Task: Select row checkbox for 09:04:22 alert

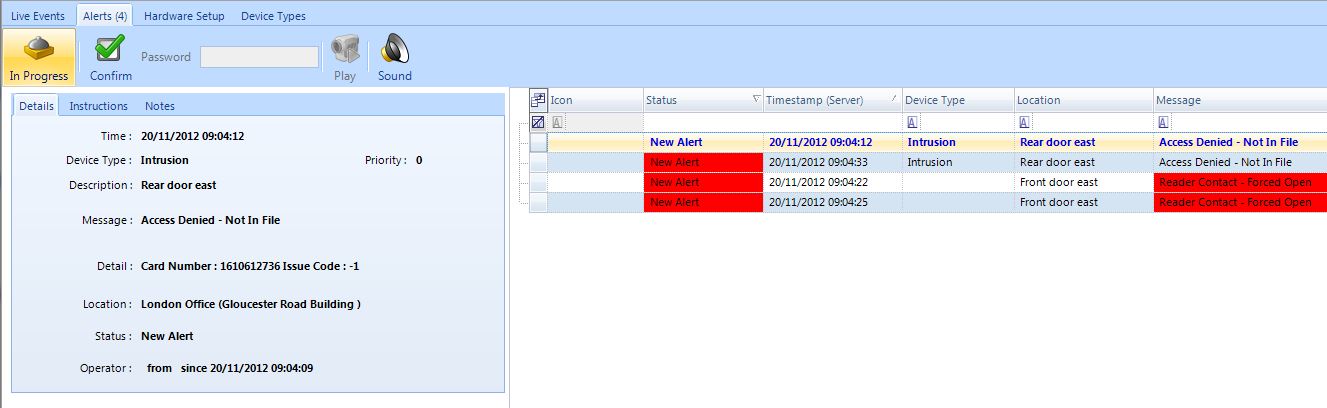Action: pyautogui.click(x=539, y=182)
